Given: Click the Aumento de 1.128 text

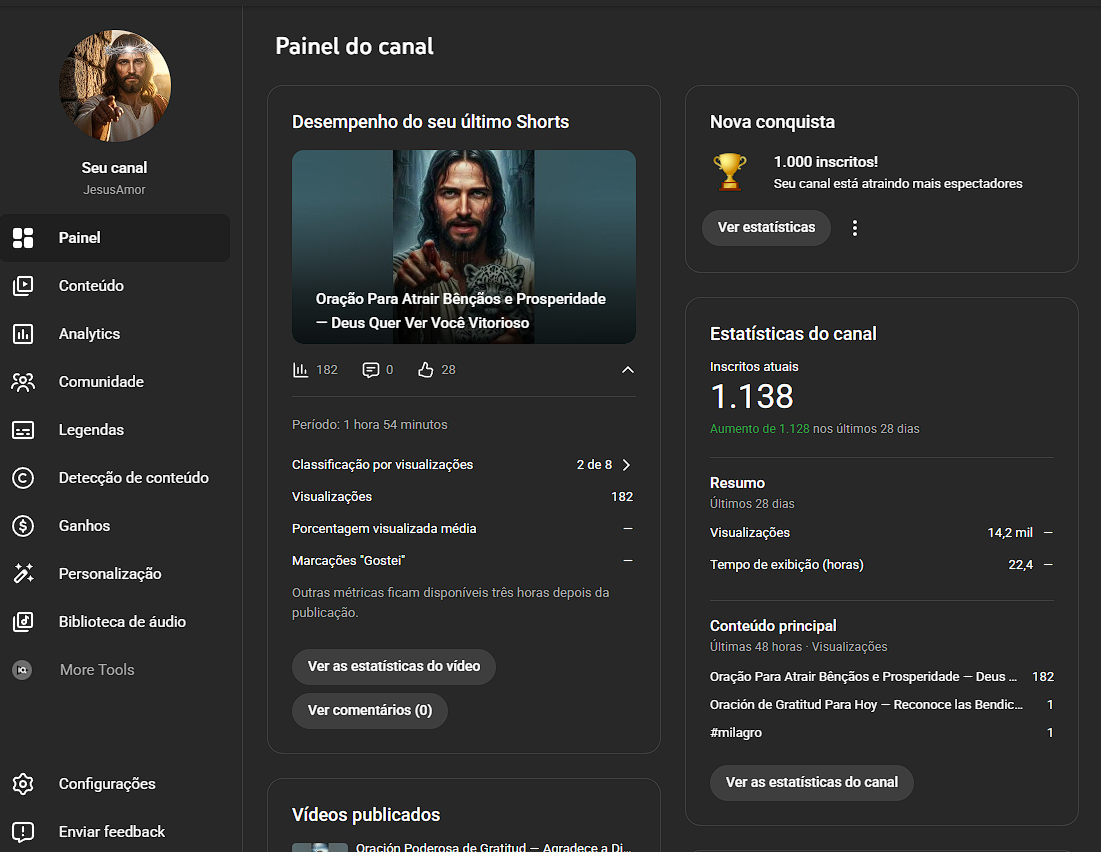Looking at the screenshot, I should 759,429.
